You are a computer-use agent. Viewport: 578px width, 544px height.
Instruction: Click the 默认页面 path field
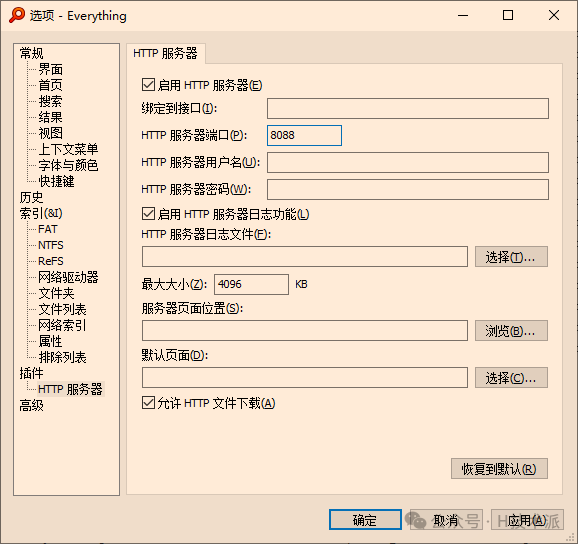[305, 377]
